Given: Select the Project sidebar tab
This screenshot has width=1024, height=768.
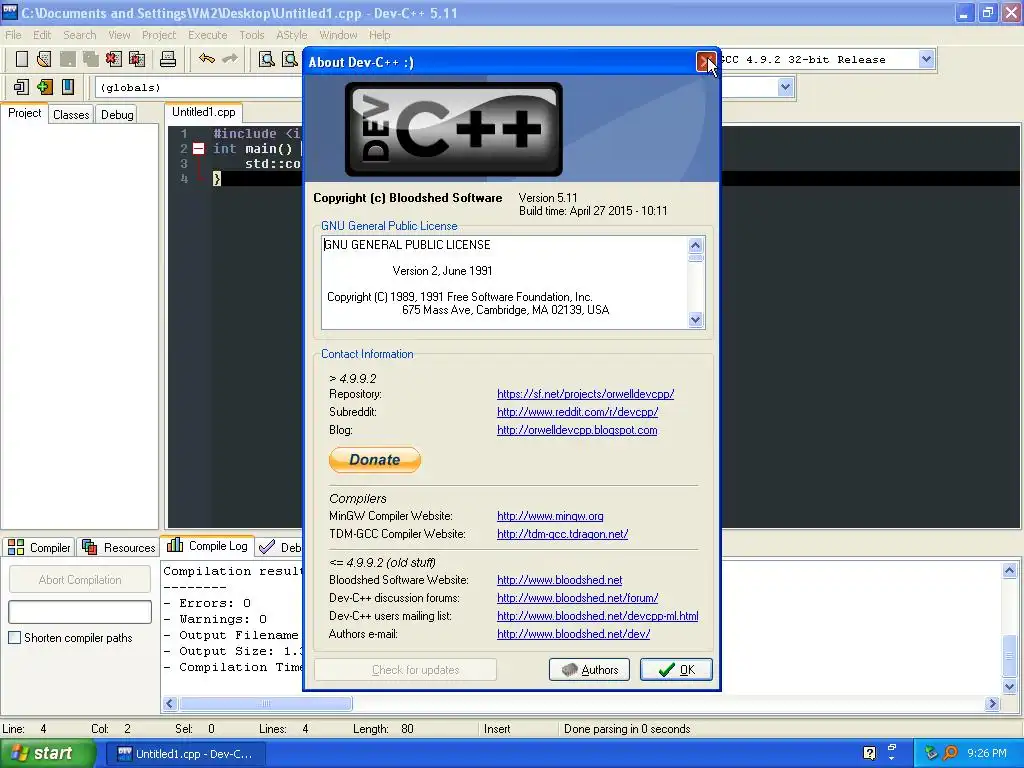Looking at the screenshot, I should click(x=24, y=113).
